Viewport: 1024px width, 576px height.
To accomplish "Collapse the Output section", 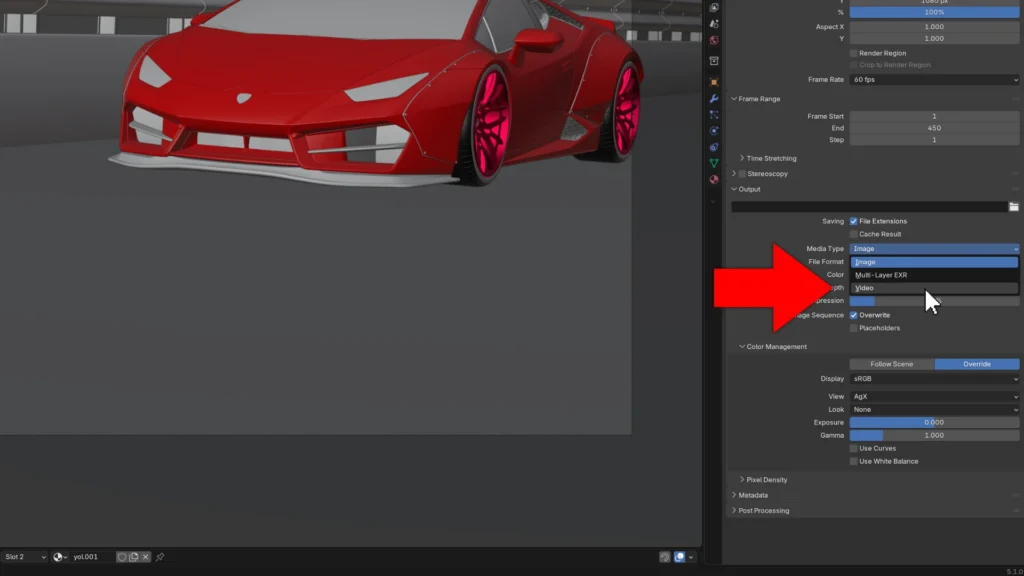I will [734, 189].
